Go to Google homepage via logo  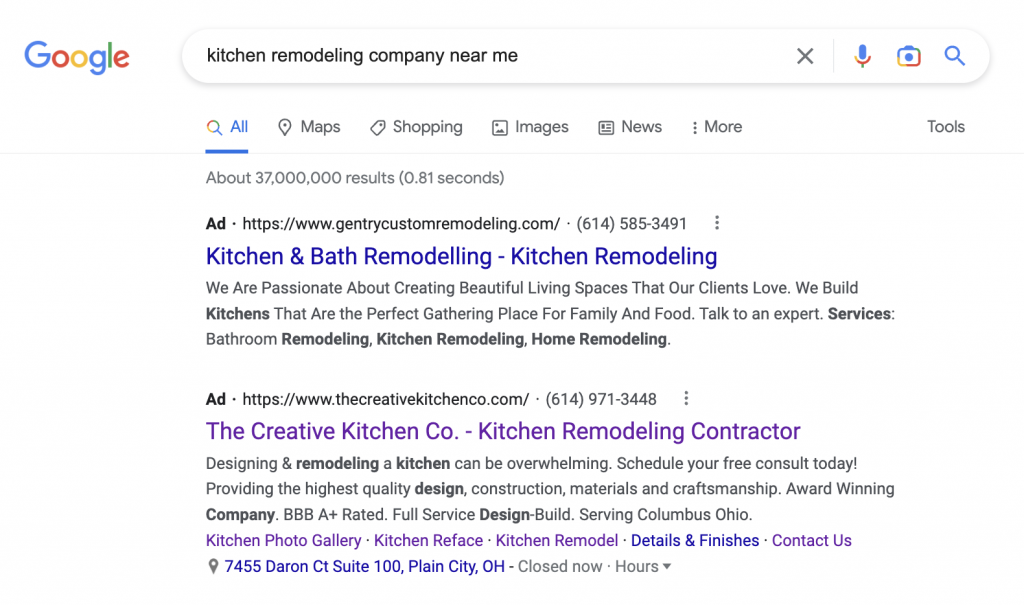(x=77, y=57)
